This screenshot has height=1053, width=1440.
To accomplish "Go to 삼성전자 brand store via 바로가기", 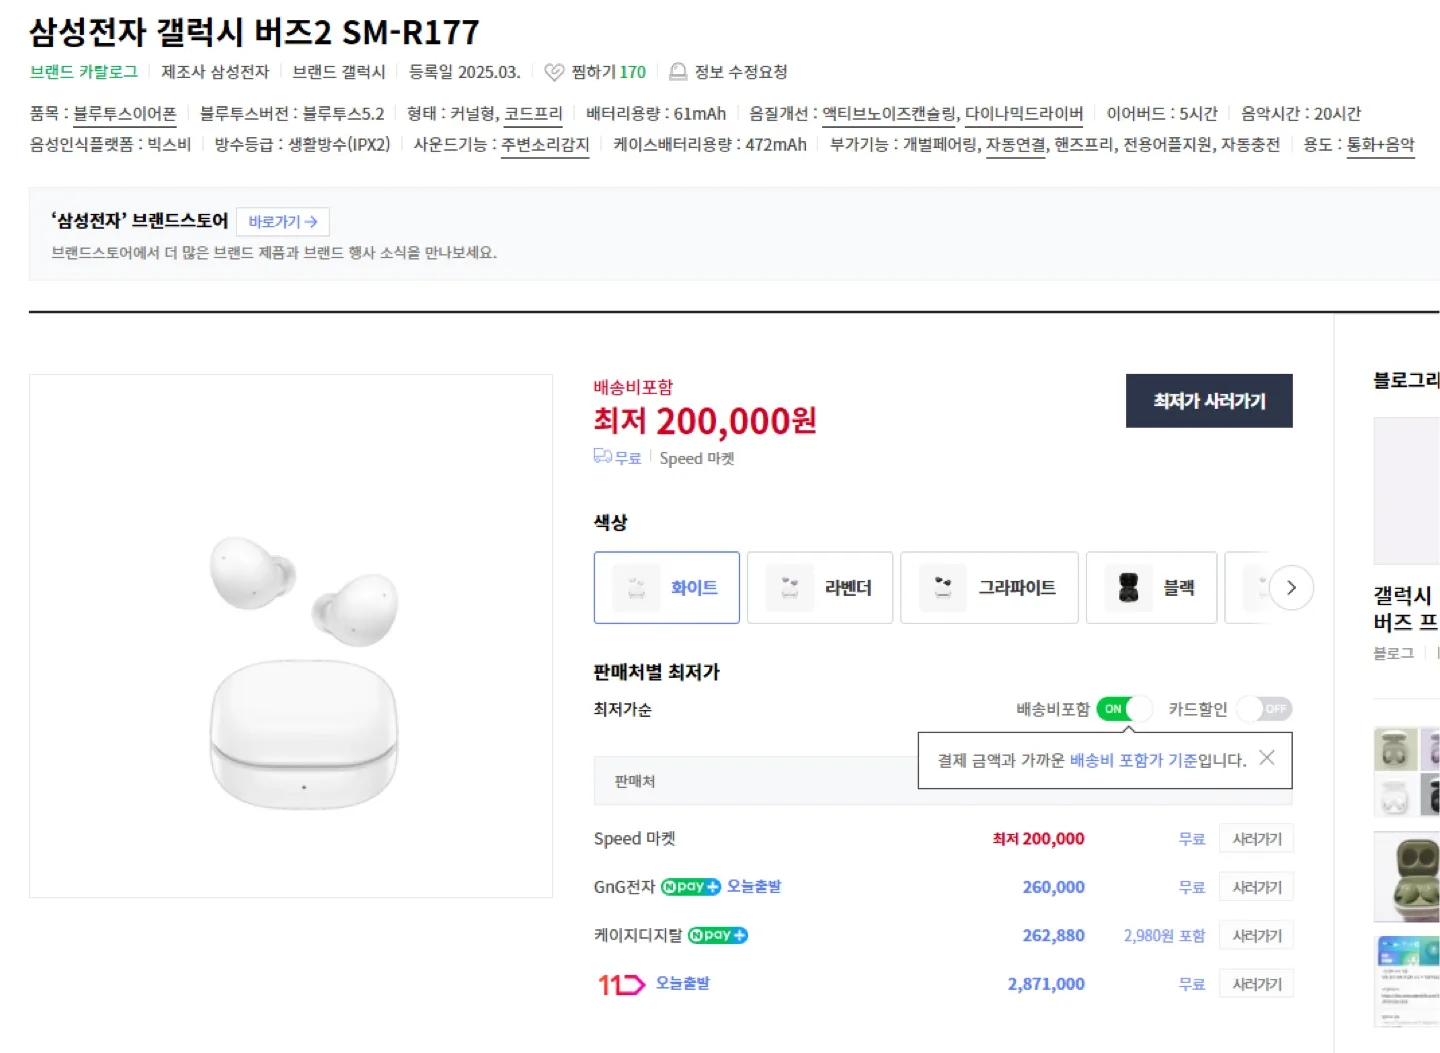I will pyautogui.click(x=283, y=222).
